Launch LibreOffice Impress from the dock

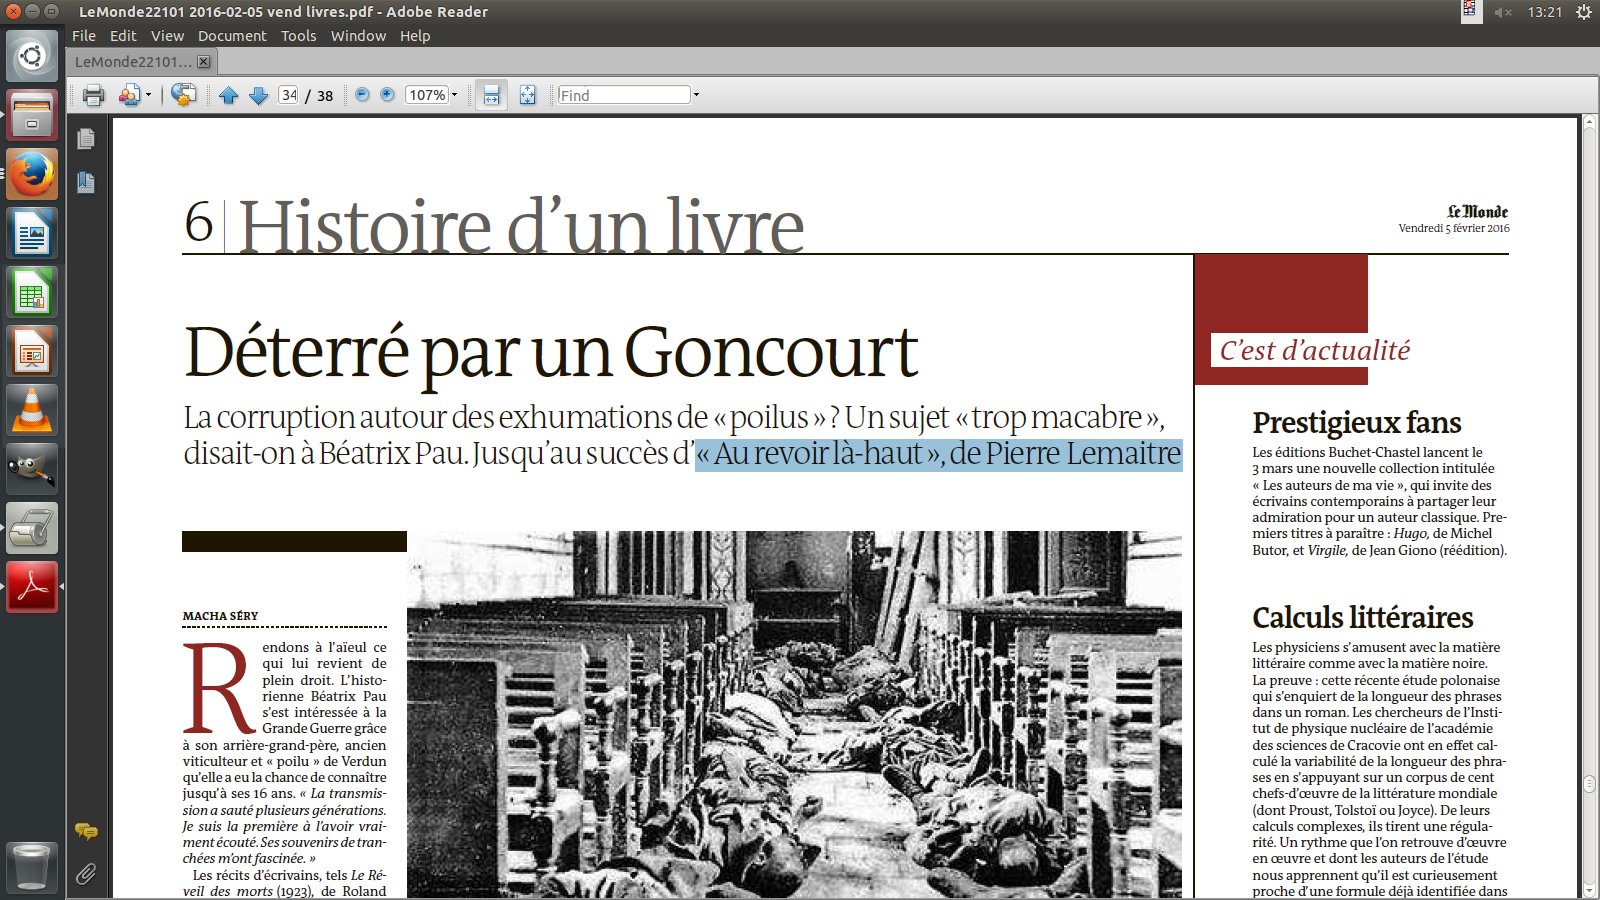[x=32, y=351]
